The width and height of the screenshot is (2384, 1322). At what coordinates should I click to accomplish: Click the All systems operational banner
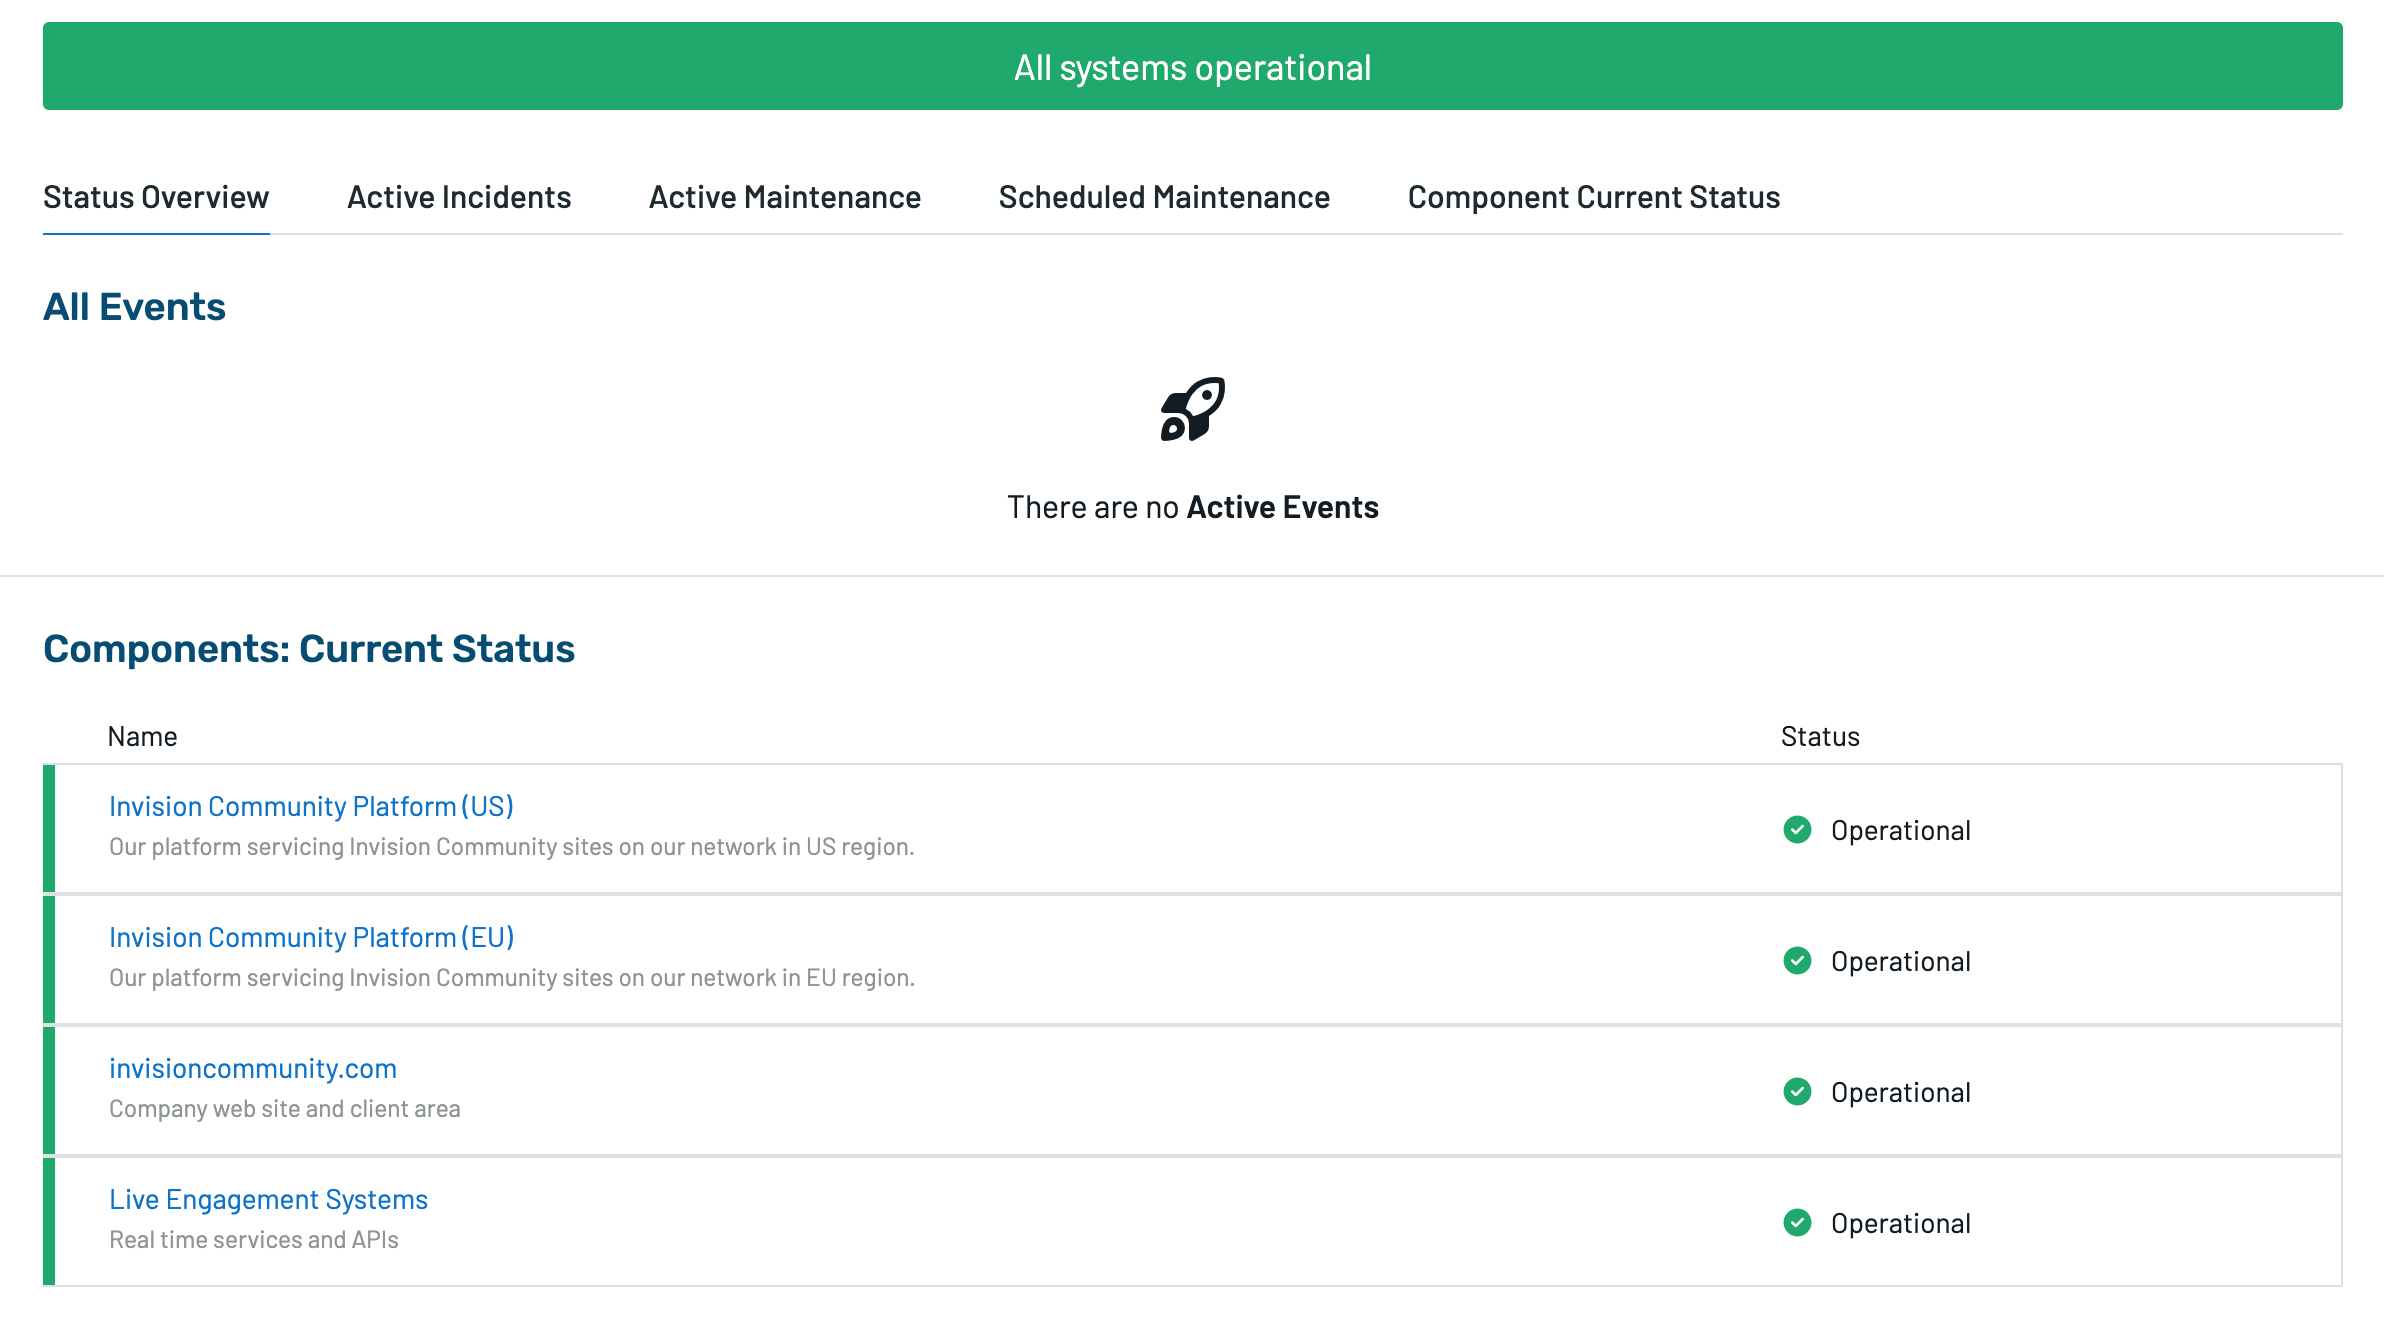(x=1192, y=66)
